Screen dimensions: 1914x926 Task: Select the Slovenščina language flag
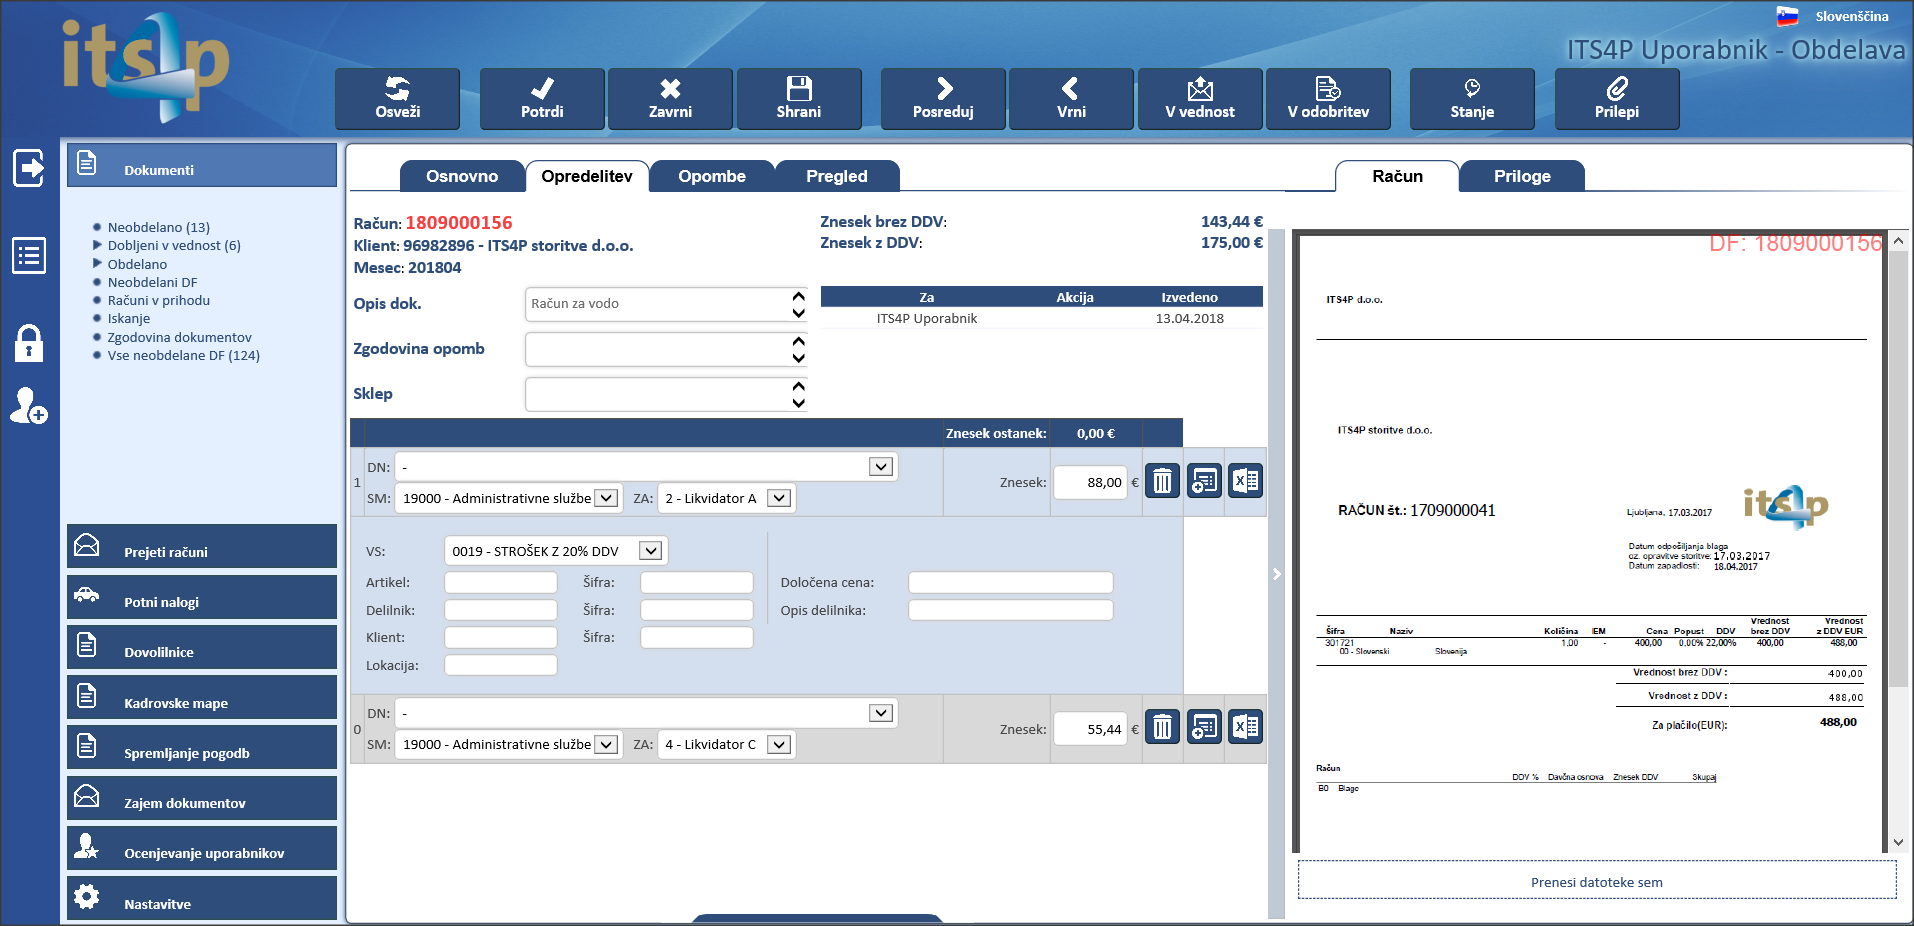[1787, 16]
